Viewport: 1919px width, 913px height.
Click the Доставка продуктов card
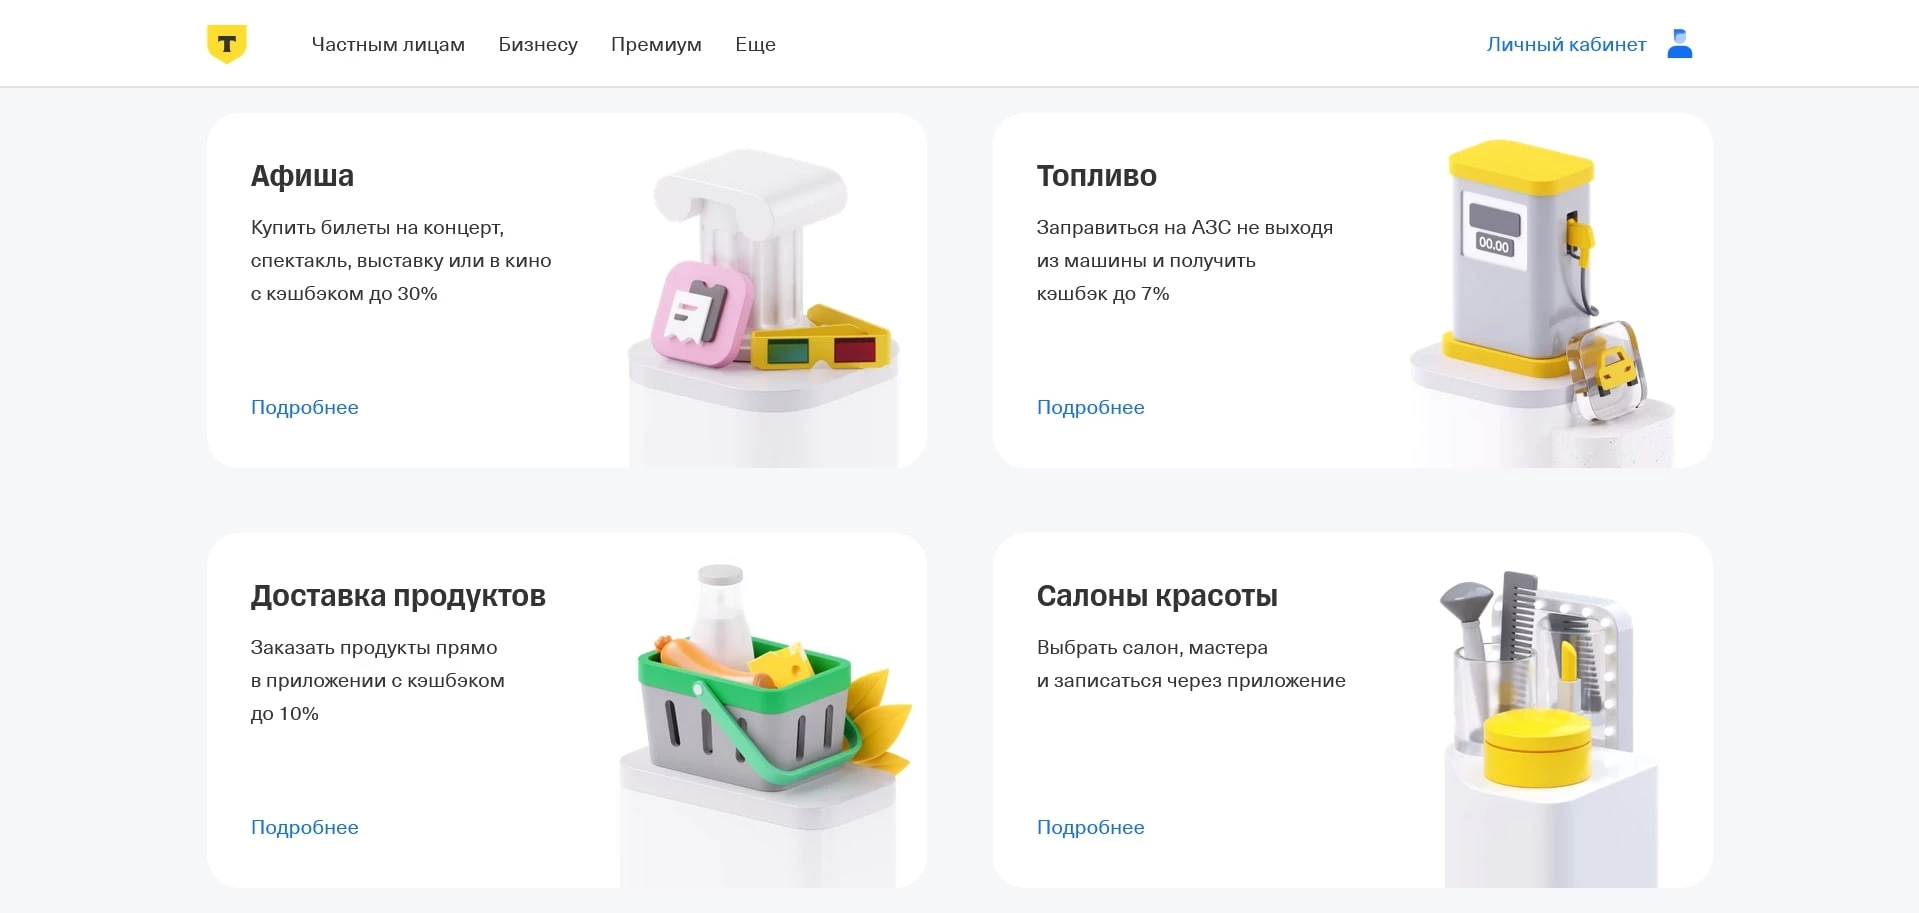(x=399, y=595)
